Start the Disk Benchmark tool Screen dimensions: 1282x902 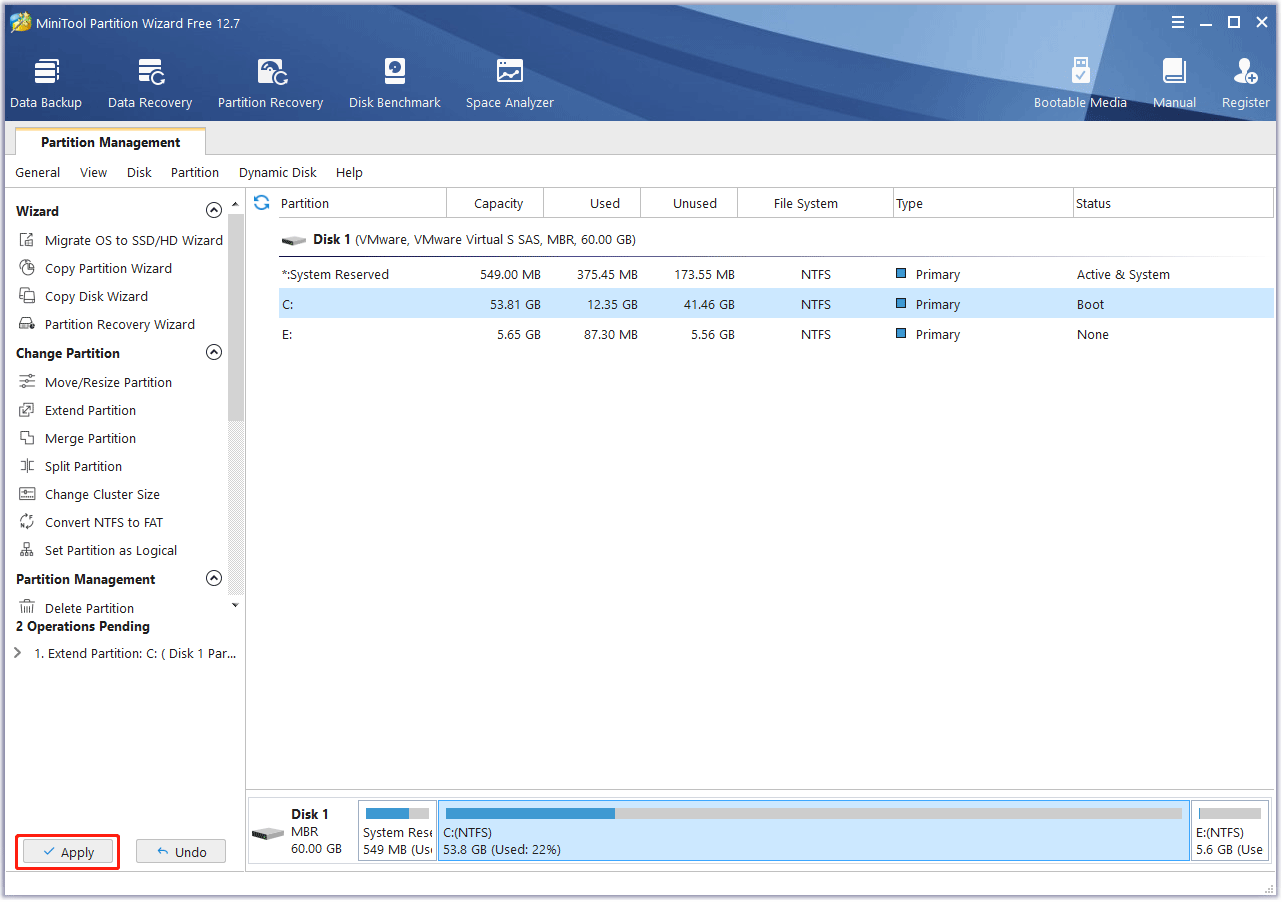coord(395,84)
